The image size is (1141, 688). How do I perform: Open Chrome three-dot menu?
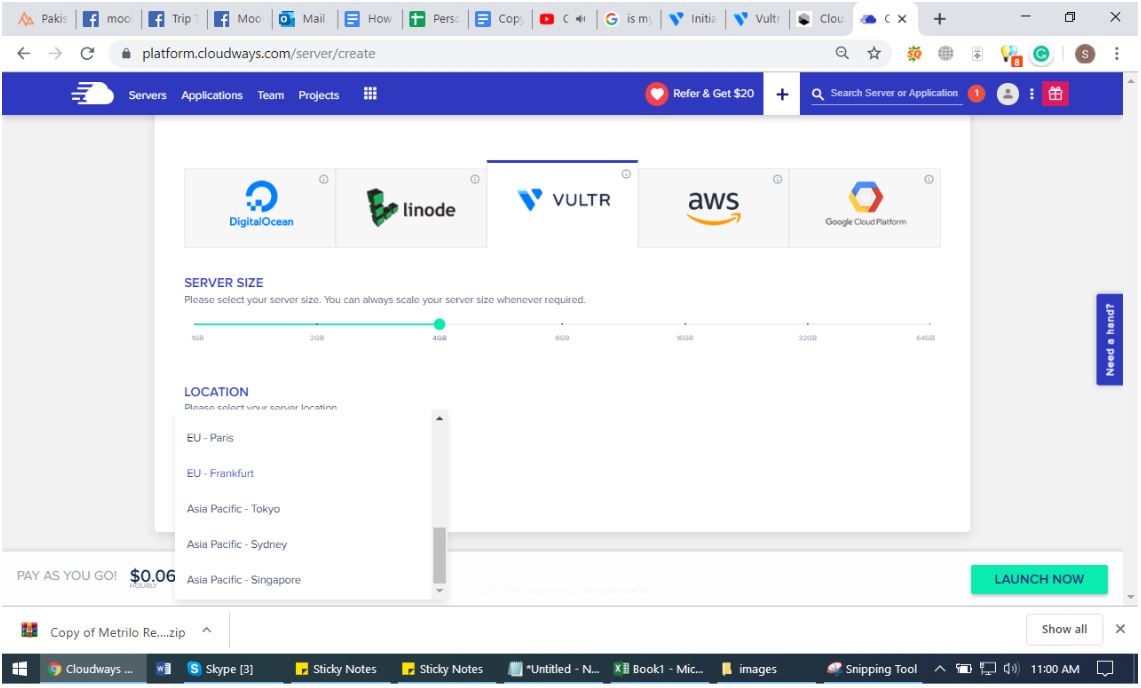click(1116, 54)
